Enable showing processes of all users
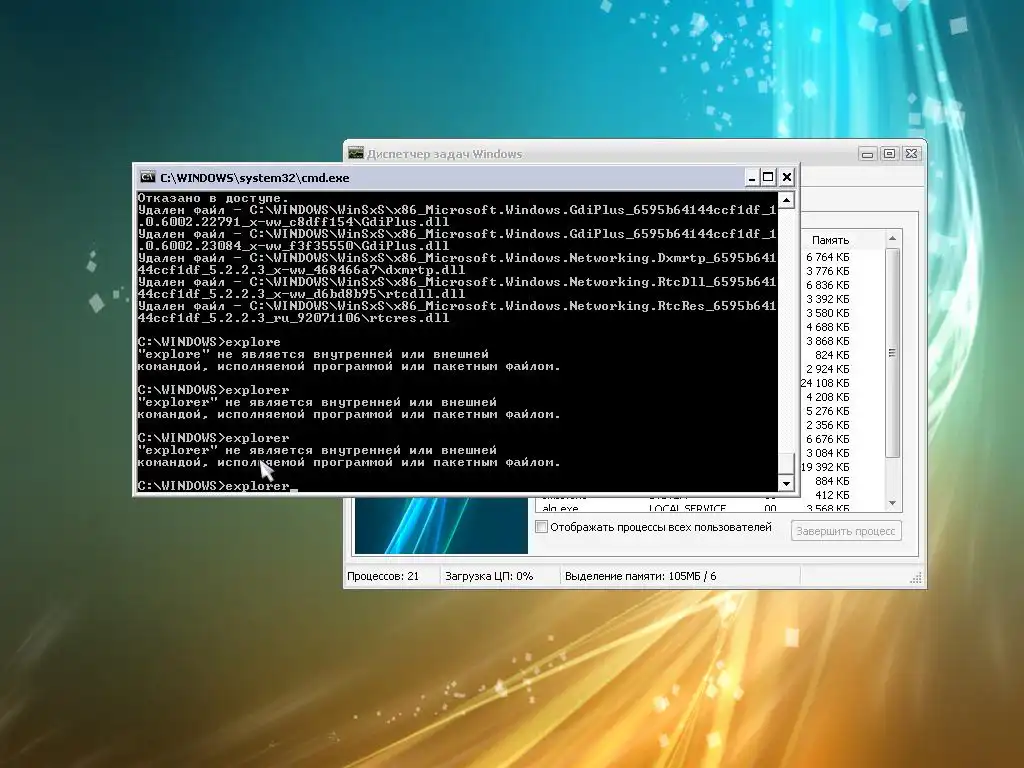 click(x=541, y=527)
